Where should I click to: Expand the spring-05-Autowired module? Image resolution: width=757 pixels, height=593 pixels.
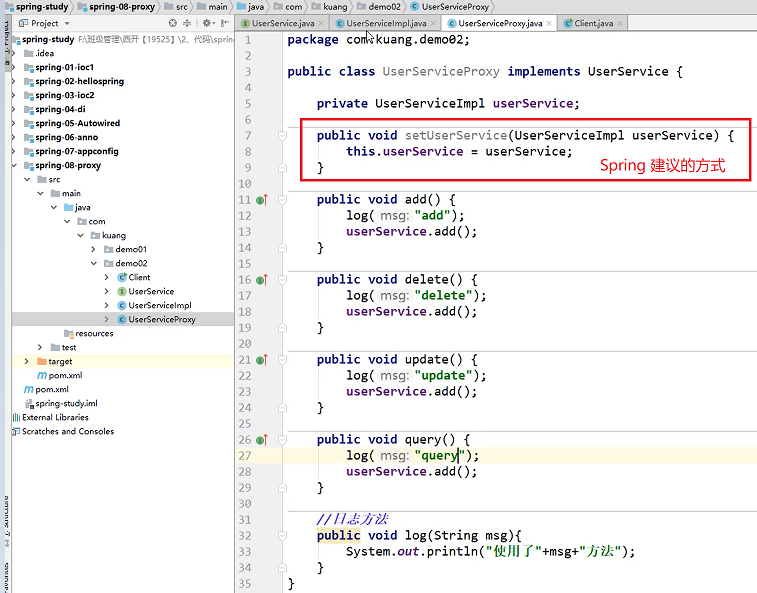click(14, 123)
